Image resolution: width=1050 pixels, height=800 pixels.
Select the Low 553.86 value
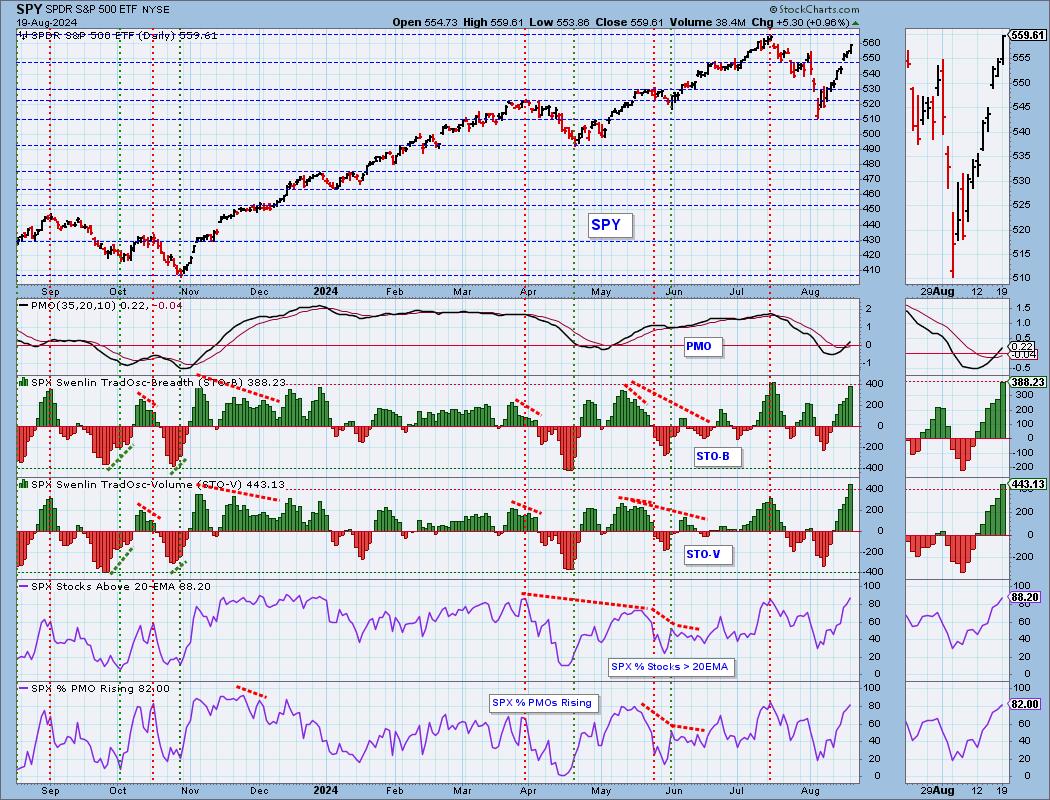click(x=559, y=22)
